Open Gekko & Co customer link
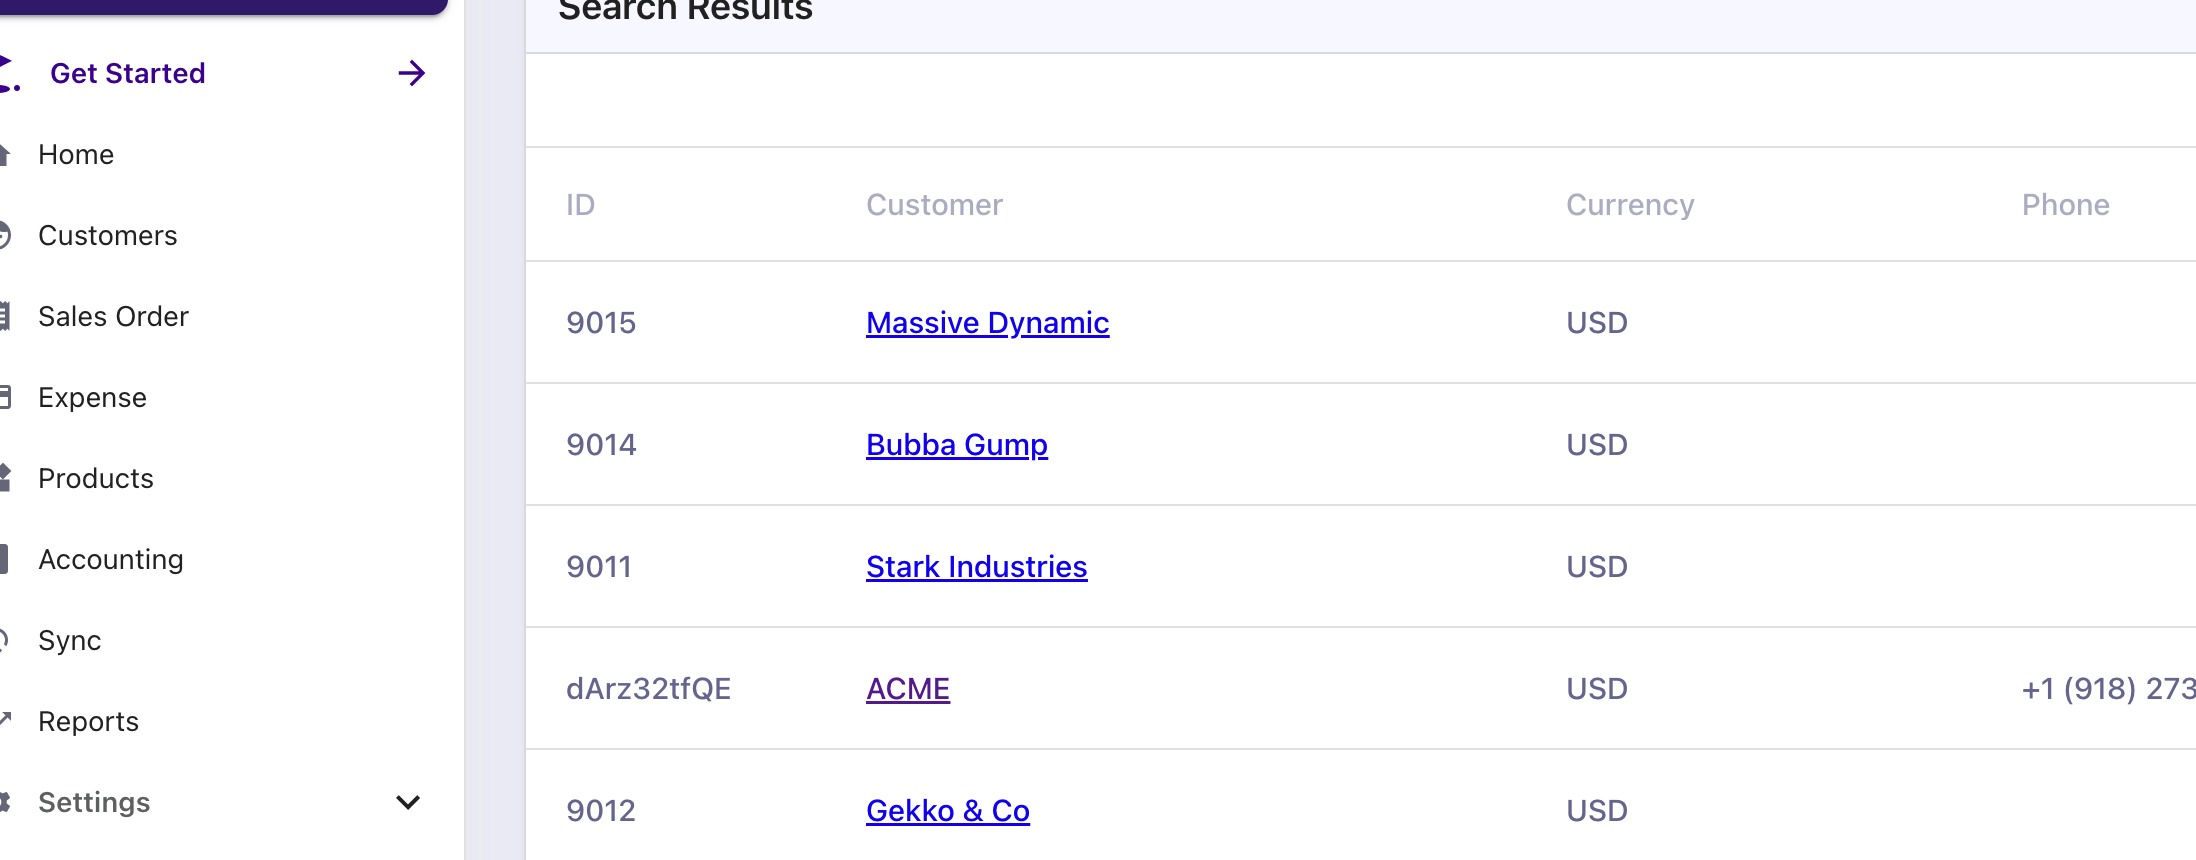The image size is (2196, 860). 947,810
